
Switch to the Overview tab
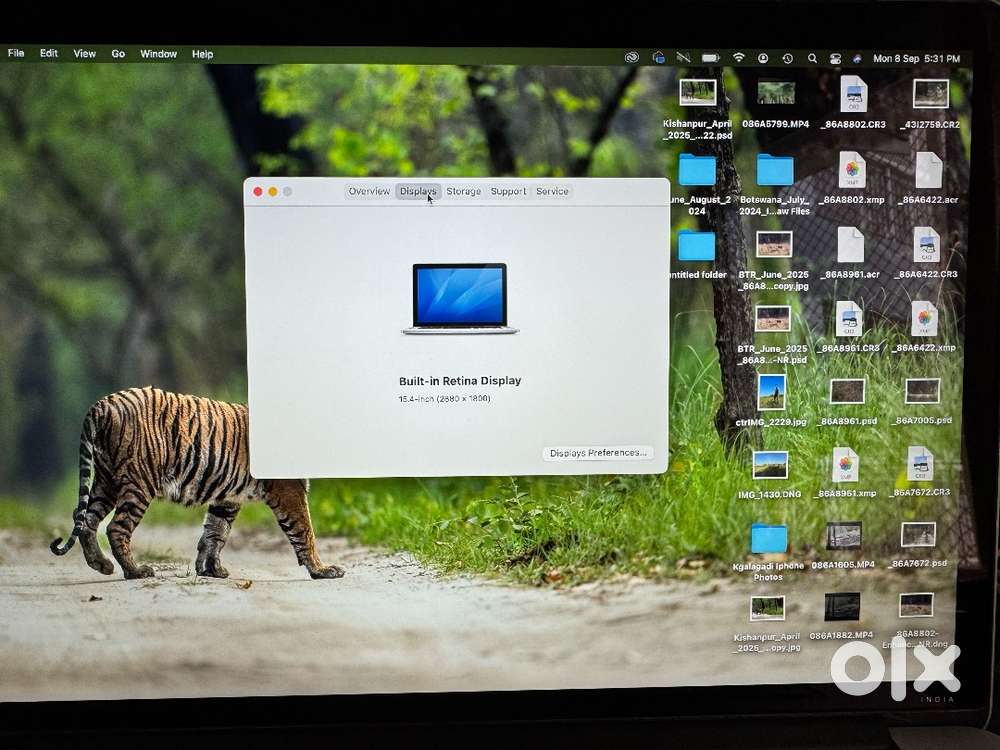click(369, 191)
